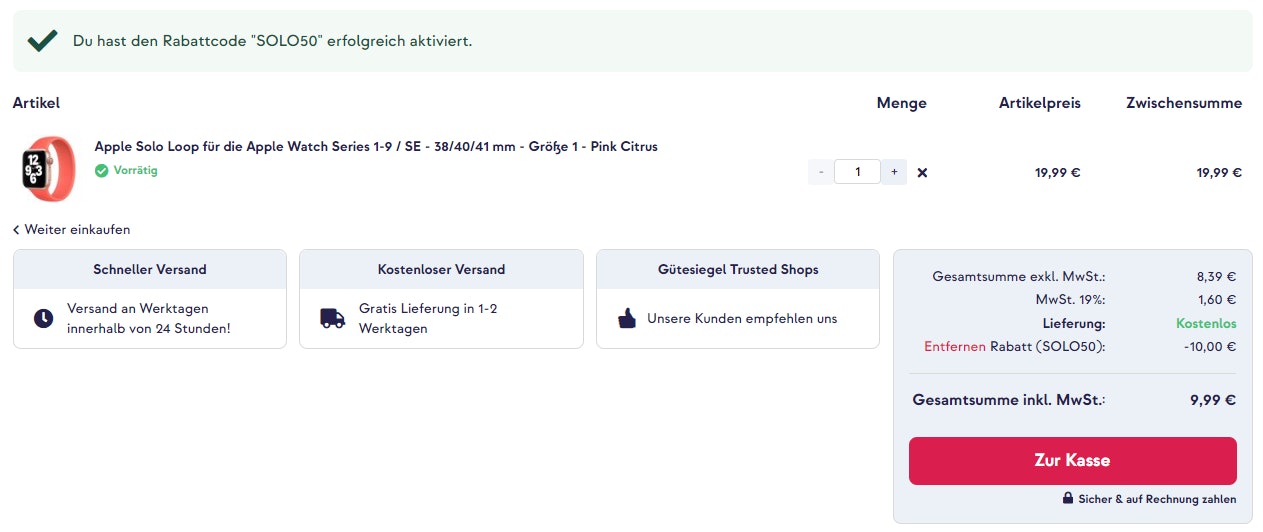Click the Gütesiegel Trusted Shops header
The image size is (1263, 532).
click(x=738, y=269)
